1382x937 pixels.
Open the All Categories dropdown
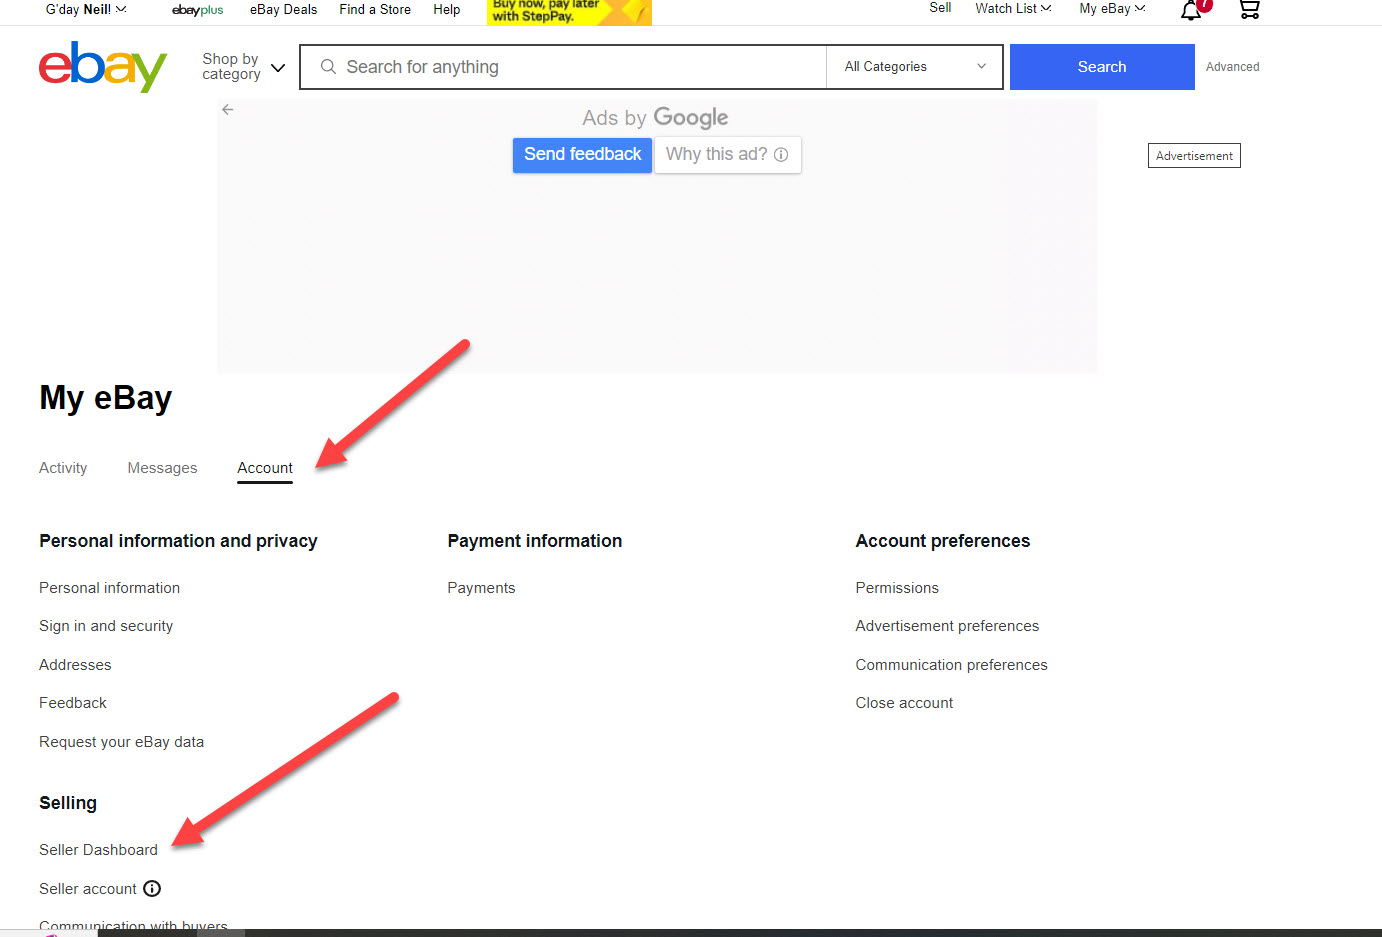pos(914,67)
